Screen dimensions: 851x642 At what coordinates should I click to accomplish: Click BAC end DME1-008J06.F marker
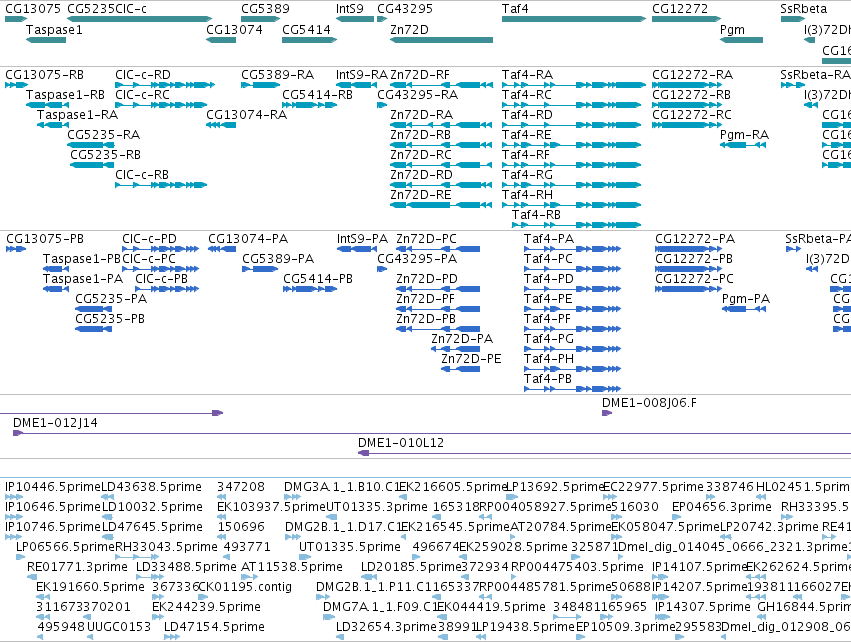[607, 413]
